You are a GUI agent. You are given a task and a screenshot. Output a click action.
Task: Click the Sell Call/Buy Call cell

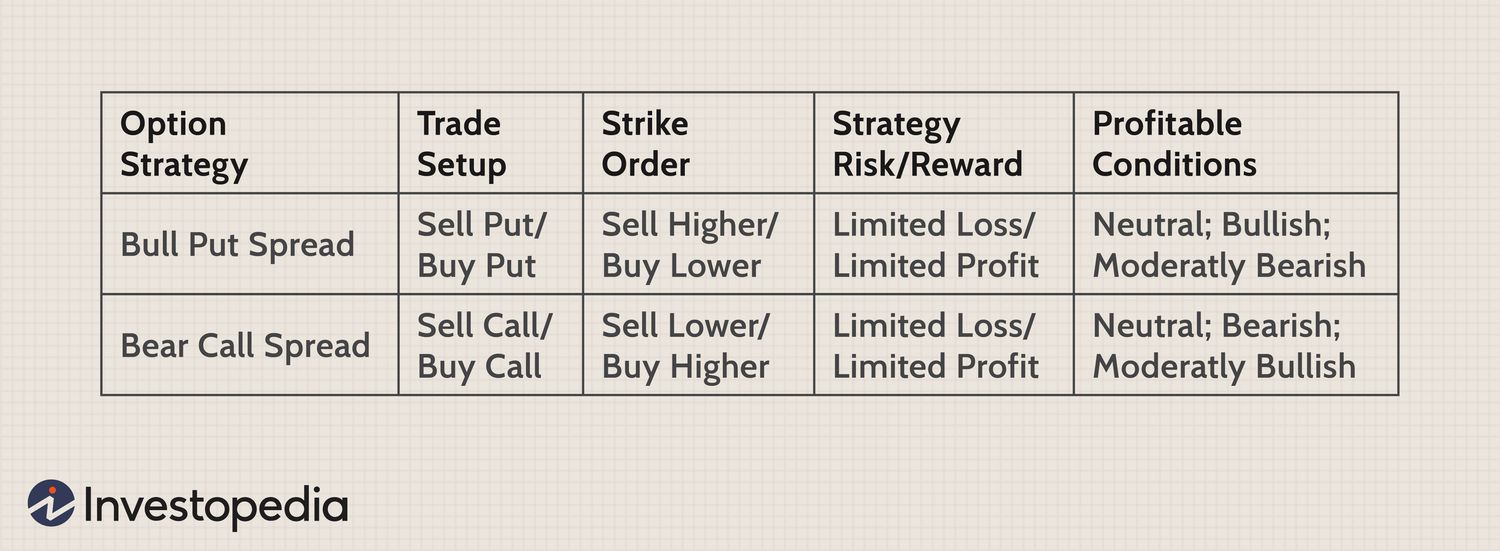(491, 345)
